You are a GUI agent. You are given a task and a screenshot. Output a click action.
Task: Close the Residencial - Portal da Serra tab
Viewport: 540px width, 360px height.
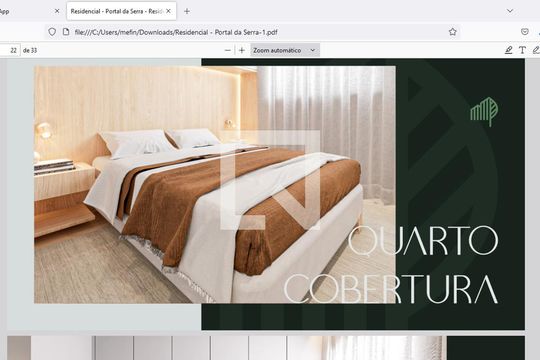168,11
